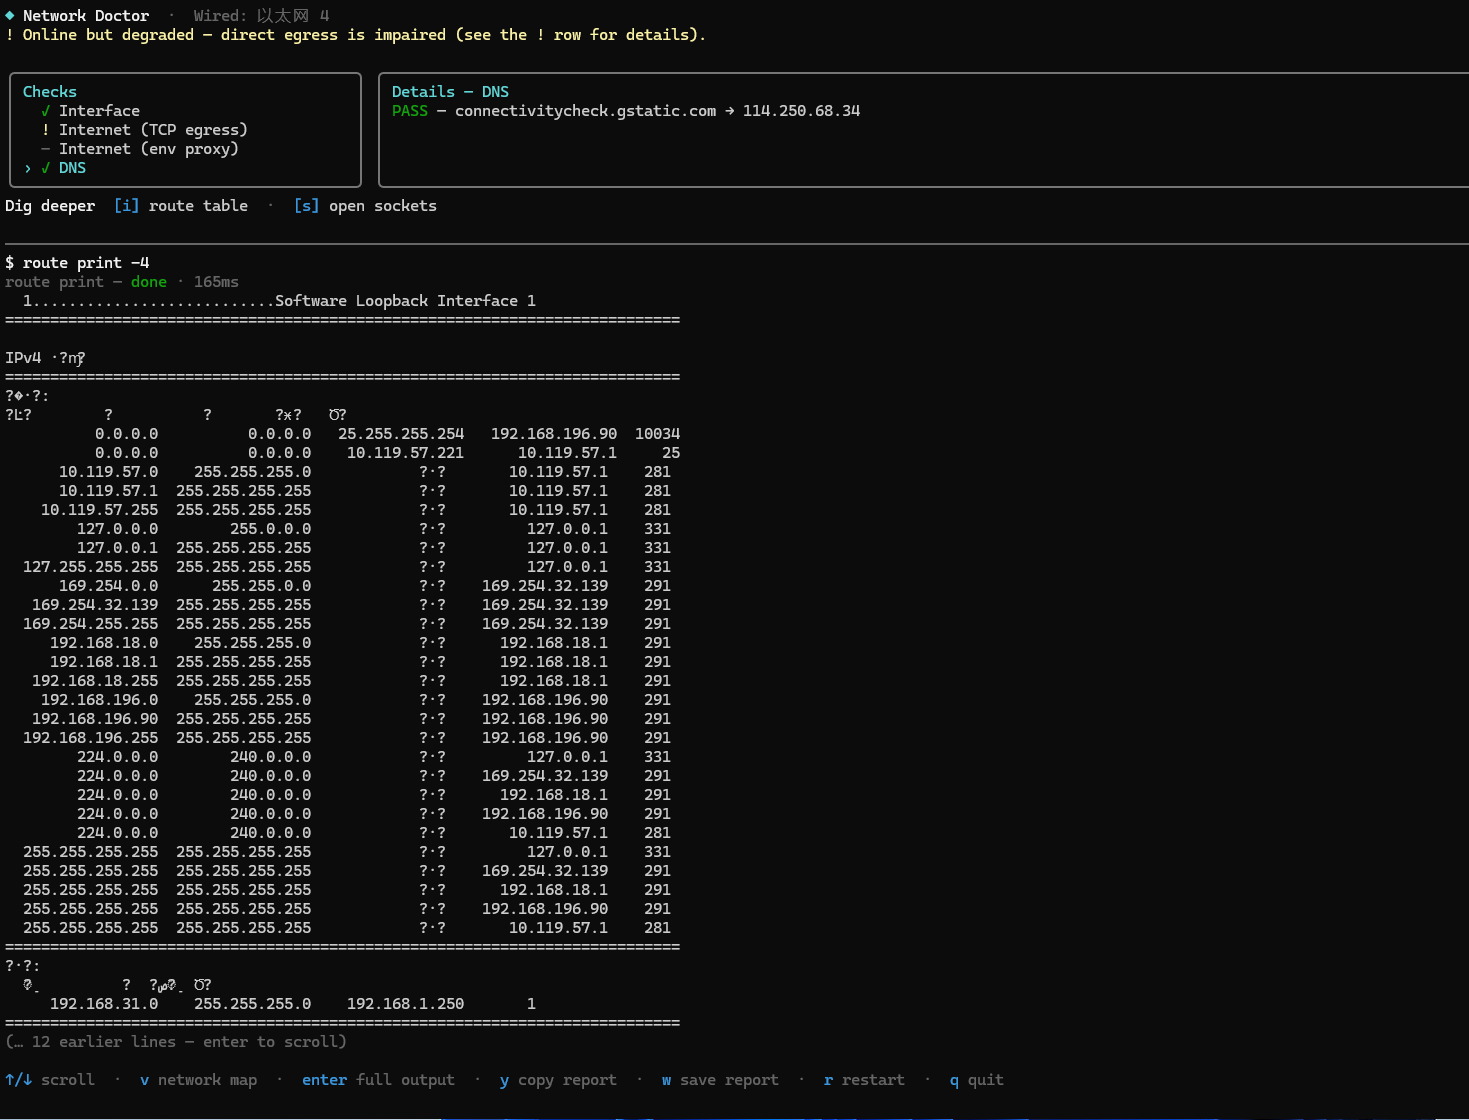The width and height of the screenshot is (1469, 1120).
Task: Click the warning mark beside TCP egress
Action: 46,130
